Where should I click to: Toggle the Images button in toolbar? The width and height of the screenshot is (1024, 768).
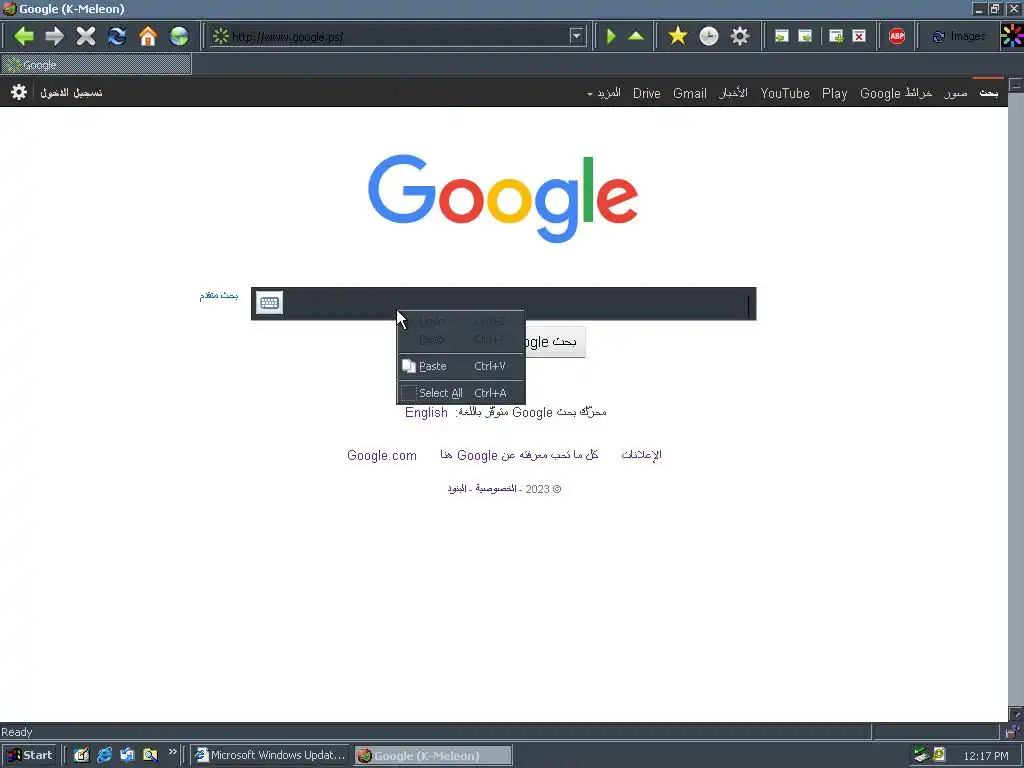[959, 36]
